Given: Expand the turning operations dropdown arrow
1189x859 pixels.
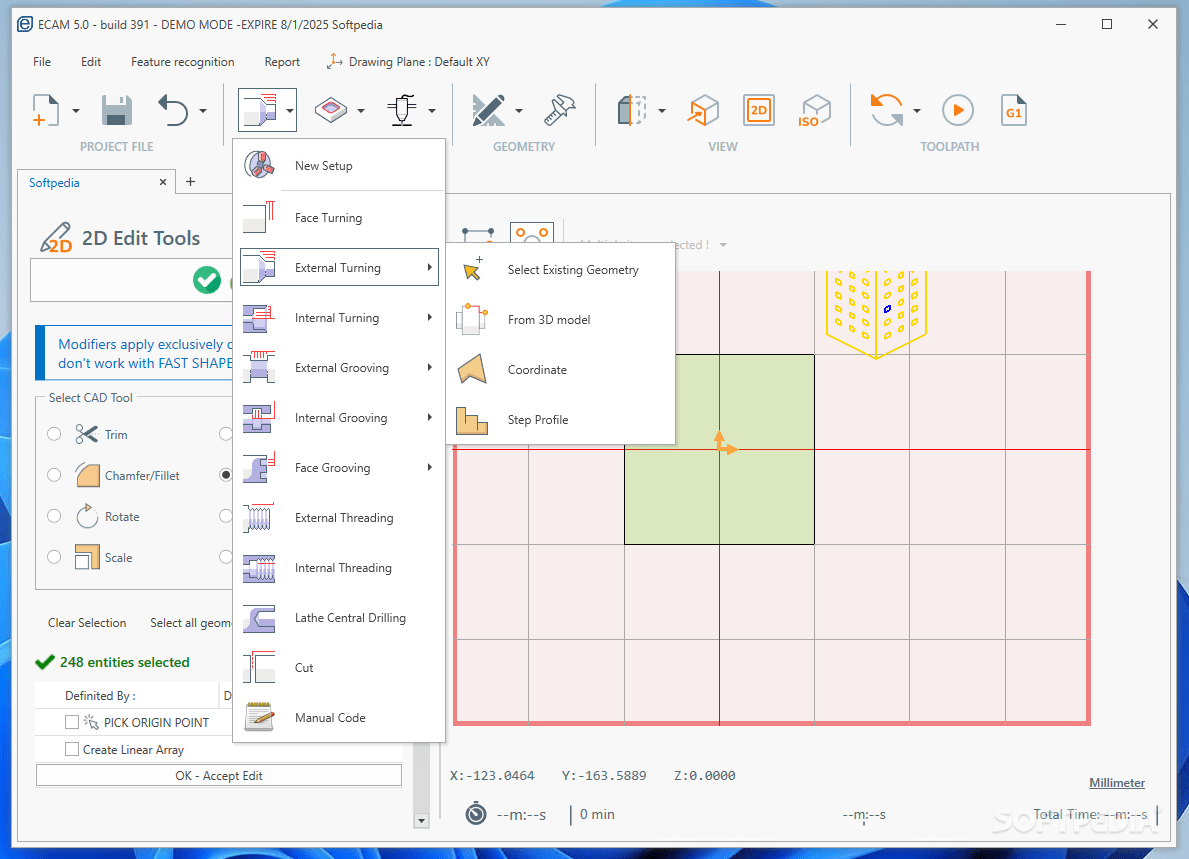Looking at the screenshot, I should (290, 111).
